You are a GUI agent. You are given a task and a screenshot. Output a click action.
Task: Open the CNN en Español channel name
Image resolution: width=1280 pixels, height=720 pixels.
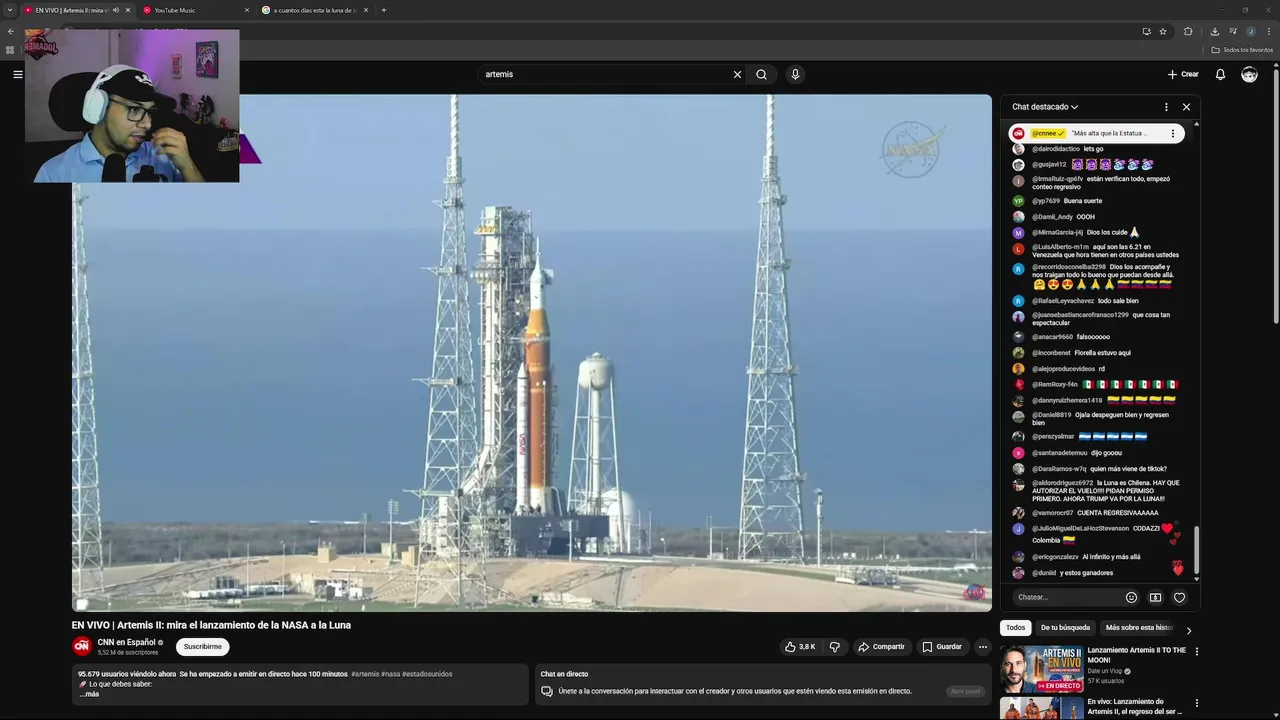coord(126,642)
